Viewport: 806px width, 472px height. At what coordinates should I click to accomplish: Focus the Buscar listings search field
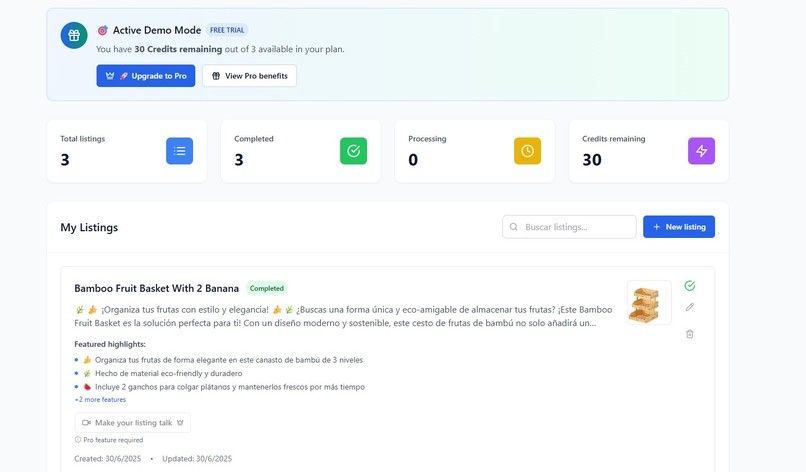[x=569, y=227]
